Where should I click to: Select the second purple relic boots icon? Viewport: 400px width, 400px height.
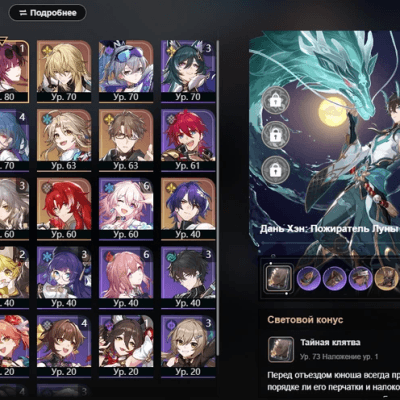click(x=334, y=278)
